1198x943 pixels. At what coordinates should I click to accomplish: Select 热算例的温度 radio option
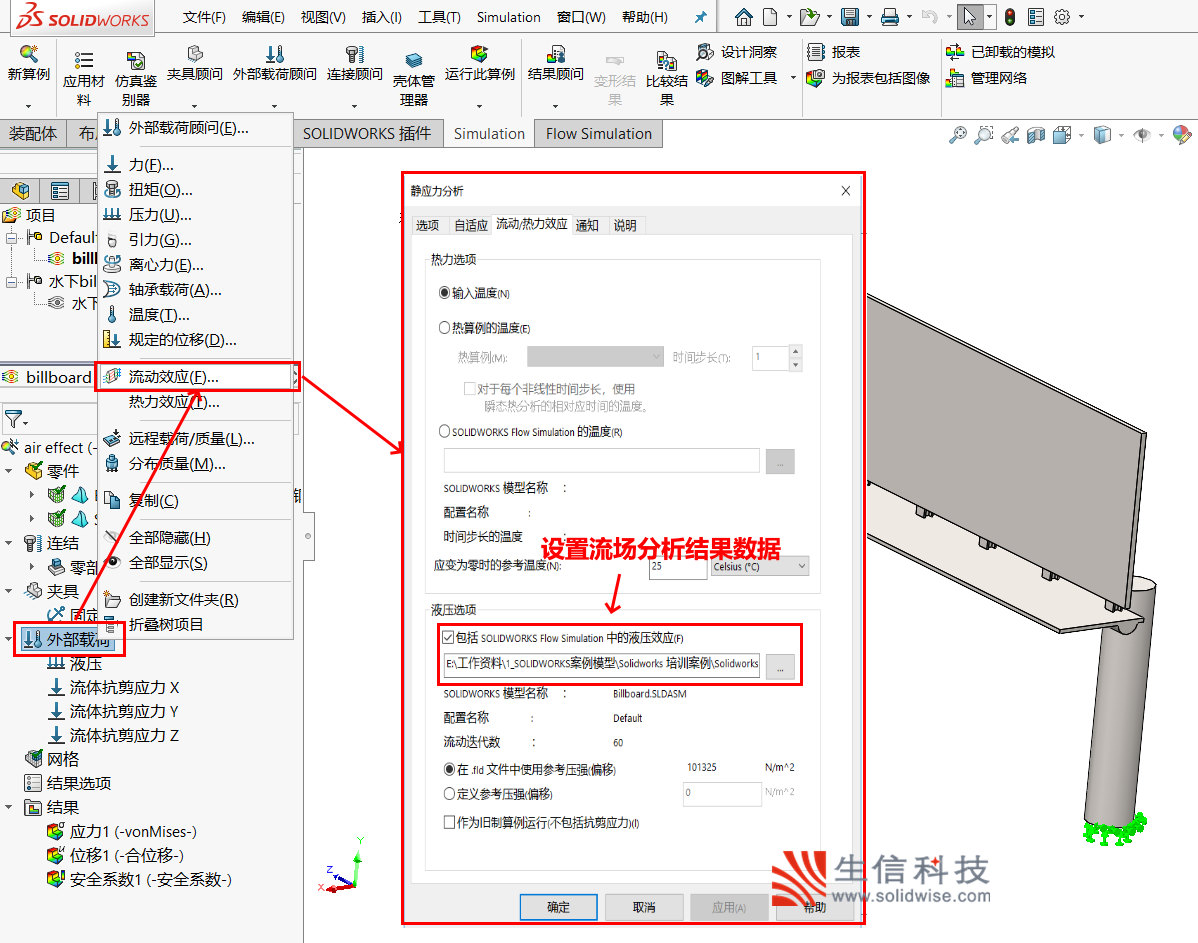(445, 328)
